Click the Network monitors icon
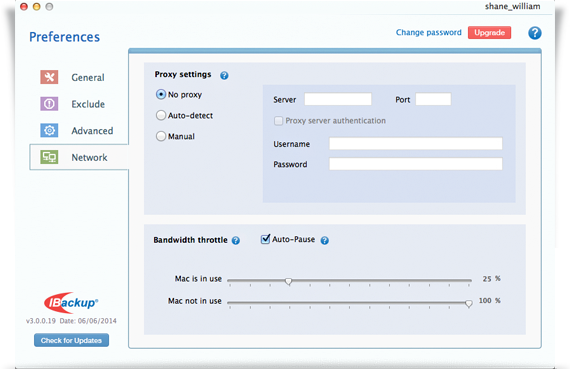Viewport: 570px width, 369px height. tap(49, 157)
